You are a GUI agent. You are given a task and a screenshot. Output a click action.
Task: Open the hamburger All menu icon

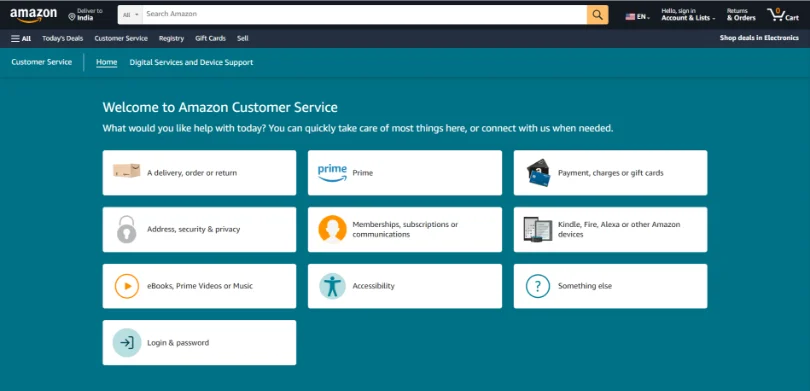coord(15,38)
